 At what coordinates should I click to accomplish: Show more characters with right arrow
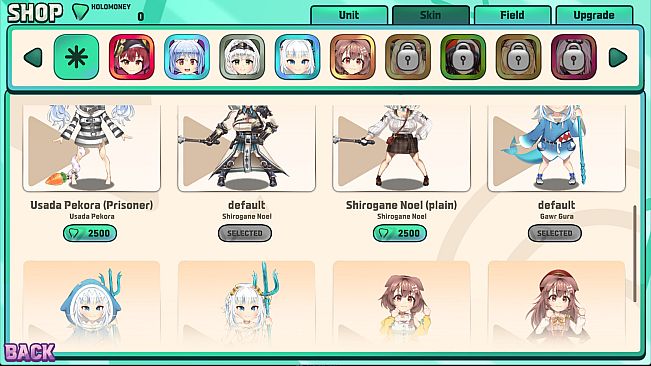point(618,57)
